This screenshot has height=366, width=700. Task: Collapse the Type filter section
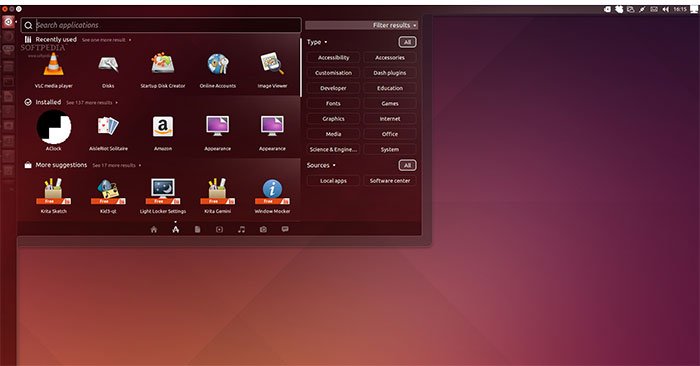317,42
